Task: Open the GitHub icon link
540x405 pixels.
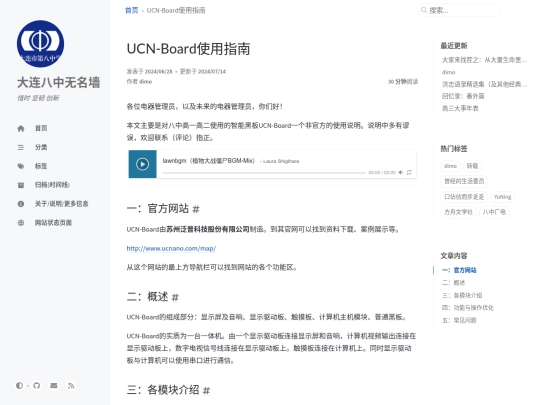Action: (x=37, y=385)
